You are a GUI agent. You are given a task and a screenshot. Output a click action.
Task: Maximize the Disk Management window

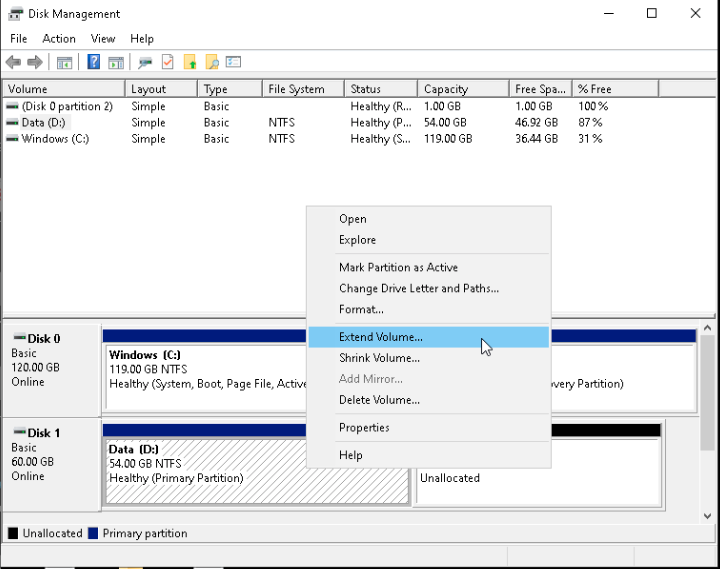point(652,13)
